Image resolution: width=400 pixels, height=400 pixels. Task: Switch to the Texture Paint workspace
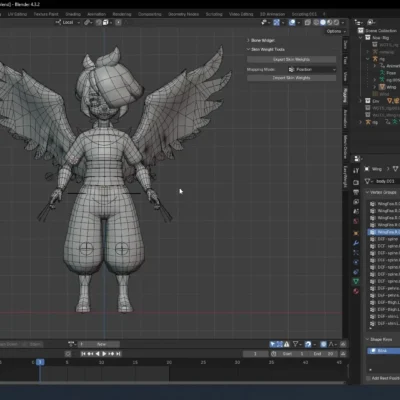click(46, 14)
